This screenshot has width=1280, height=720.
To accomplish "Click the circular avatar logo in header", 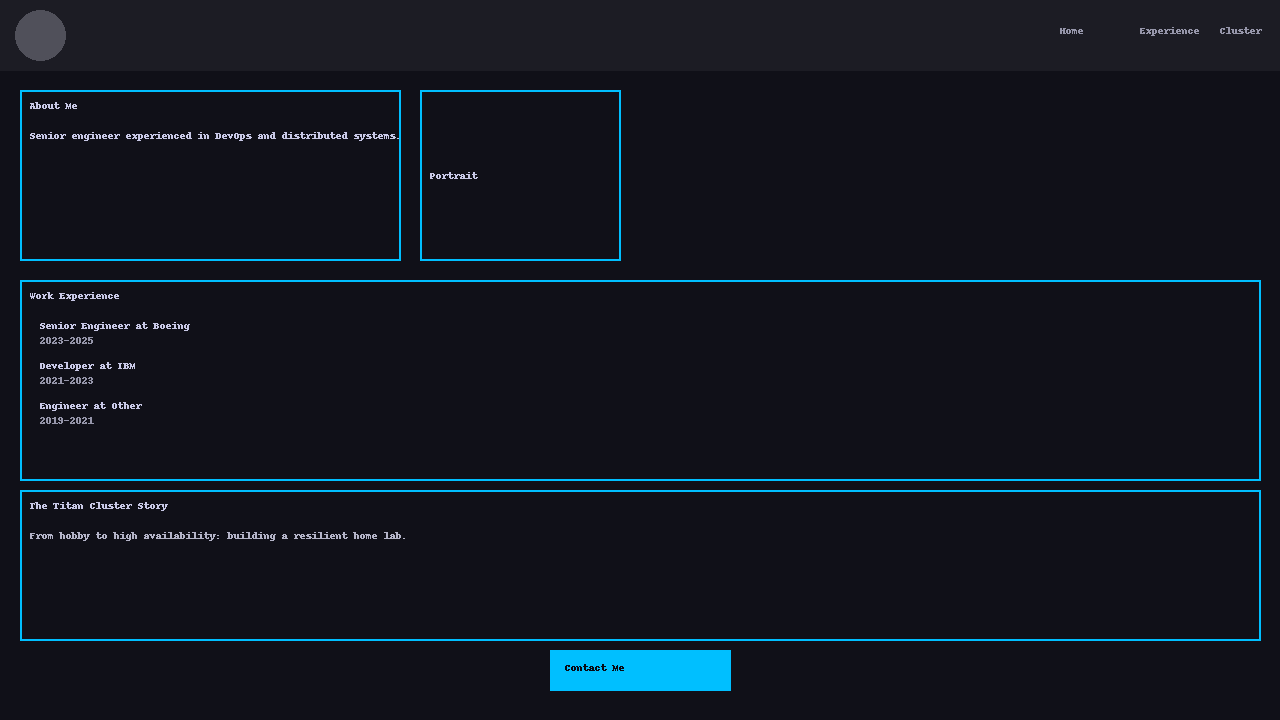I will [x=40, y=36].
